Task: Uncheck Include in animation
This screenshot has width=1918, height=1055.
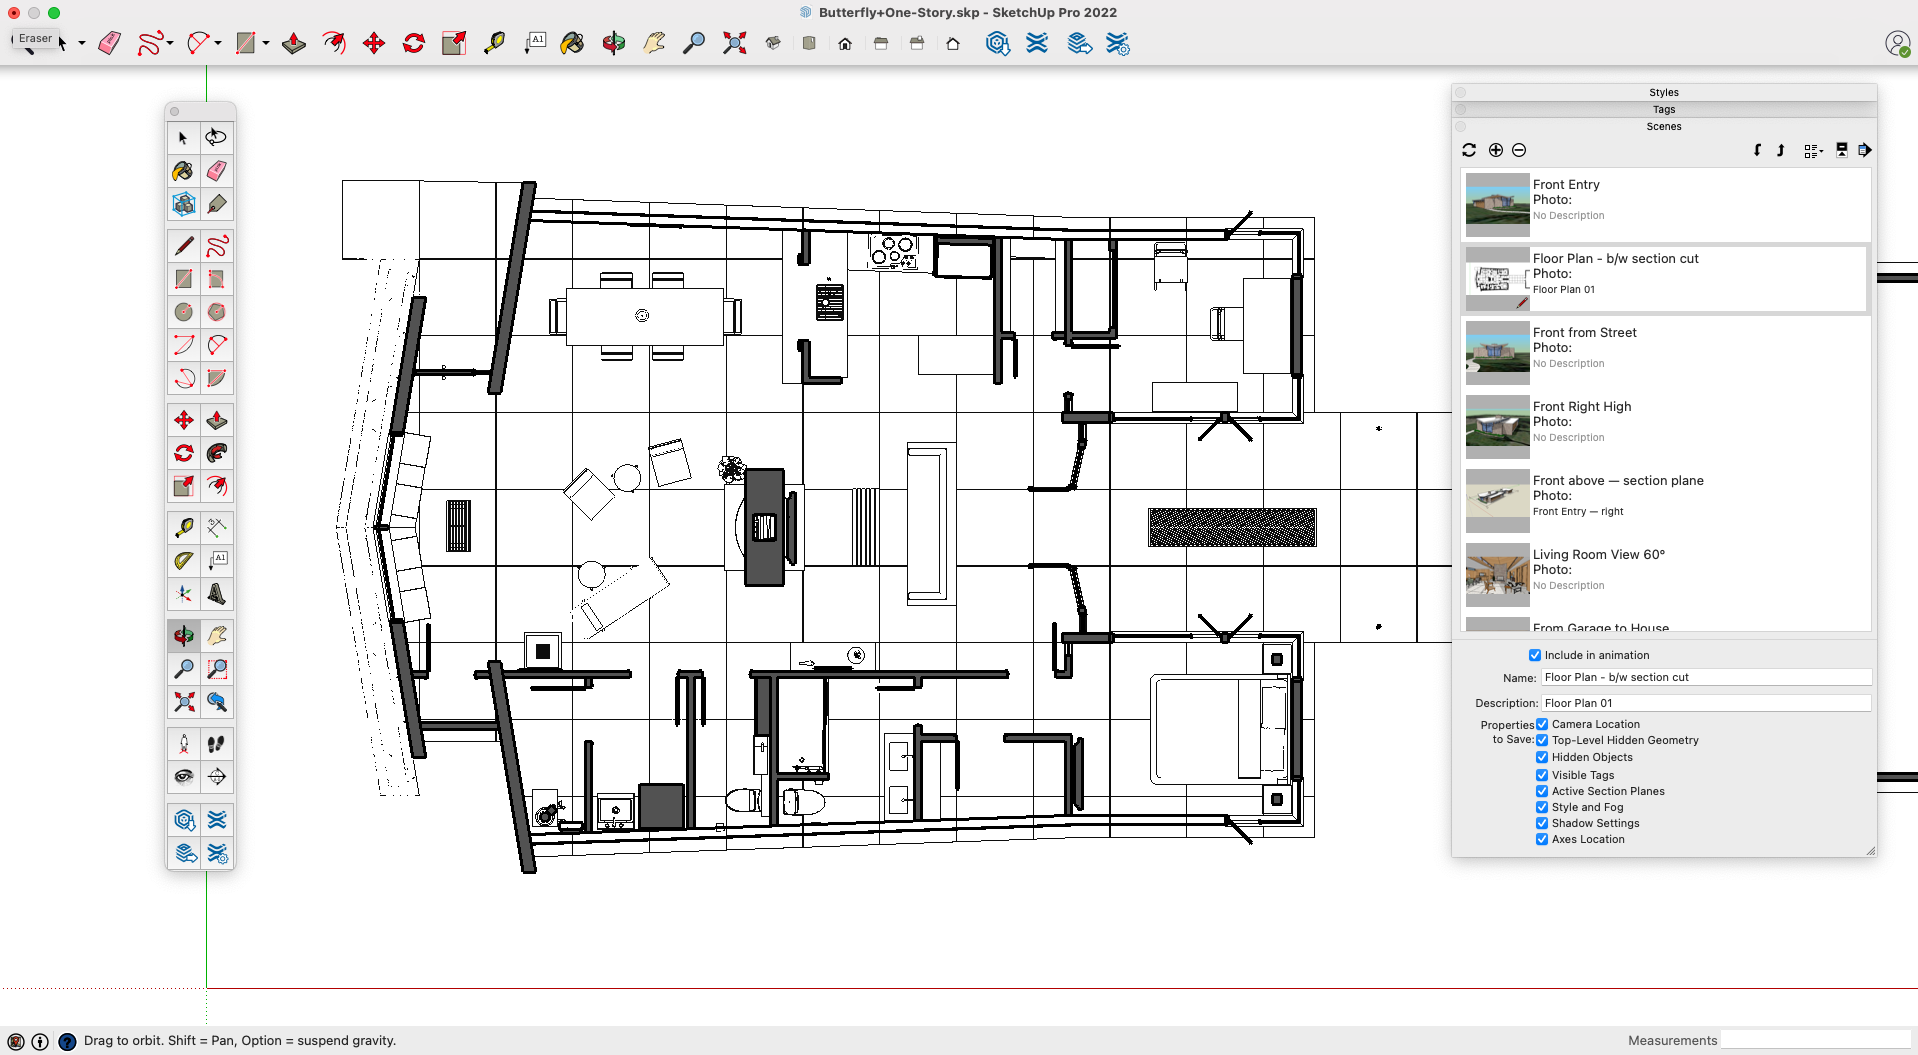Action: (1535, 655)
